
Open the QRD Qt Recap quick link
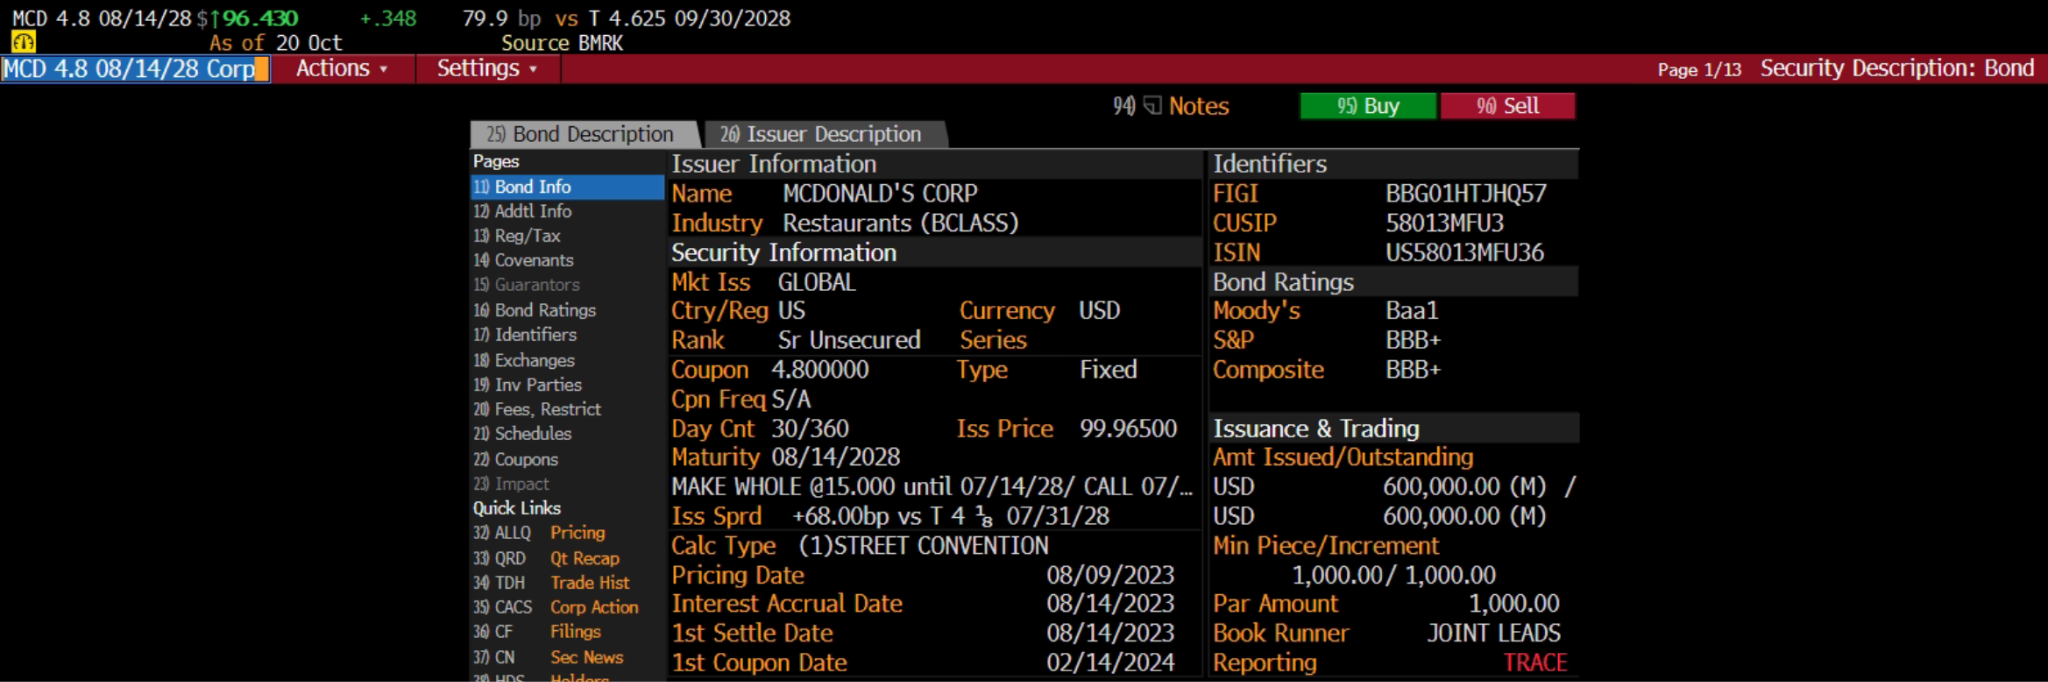tap(546, 558)
